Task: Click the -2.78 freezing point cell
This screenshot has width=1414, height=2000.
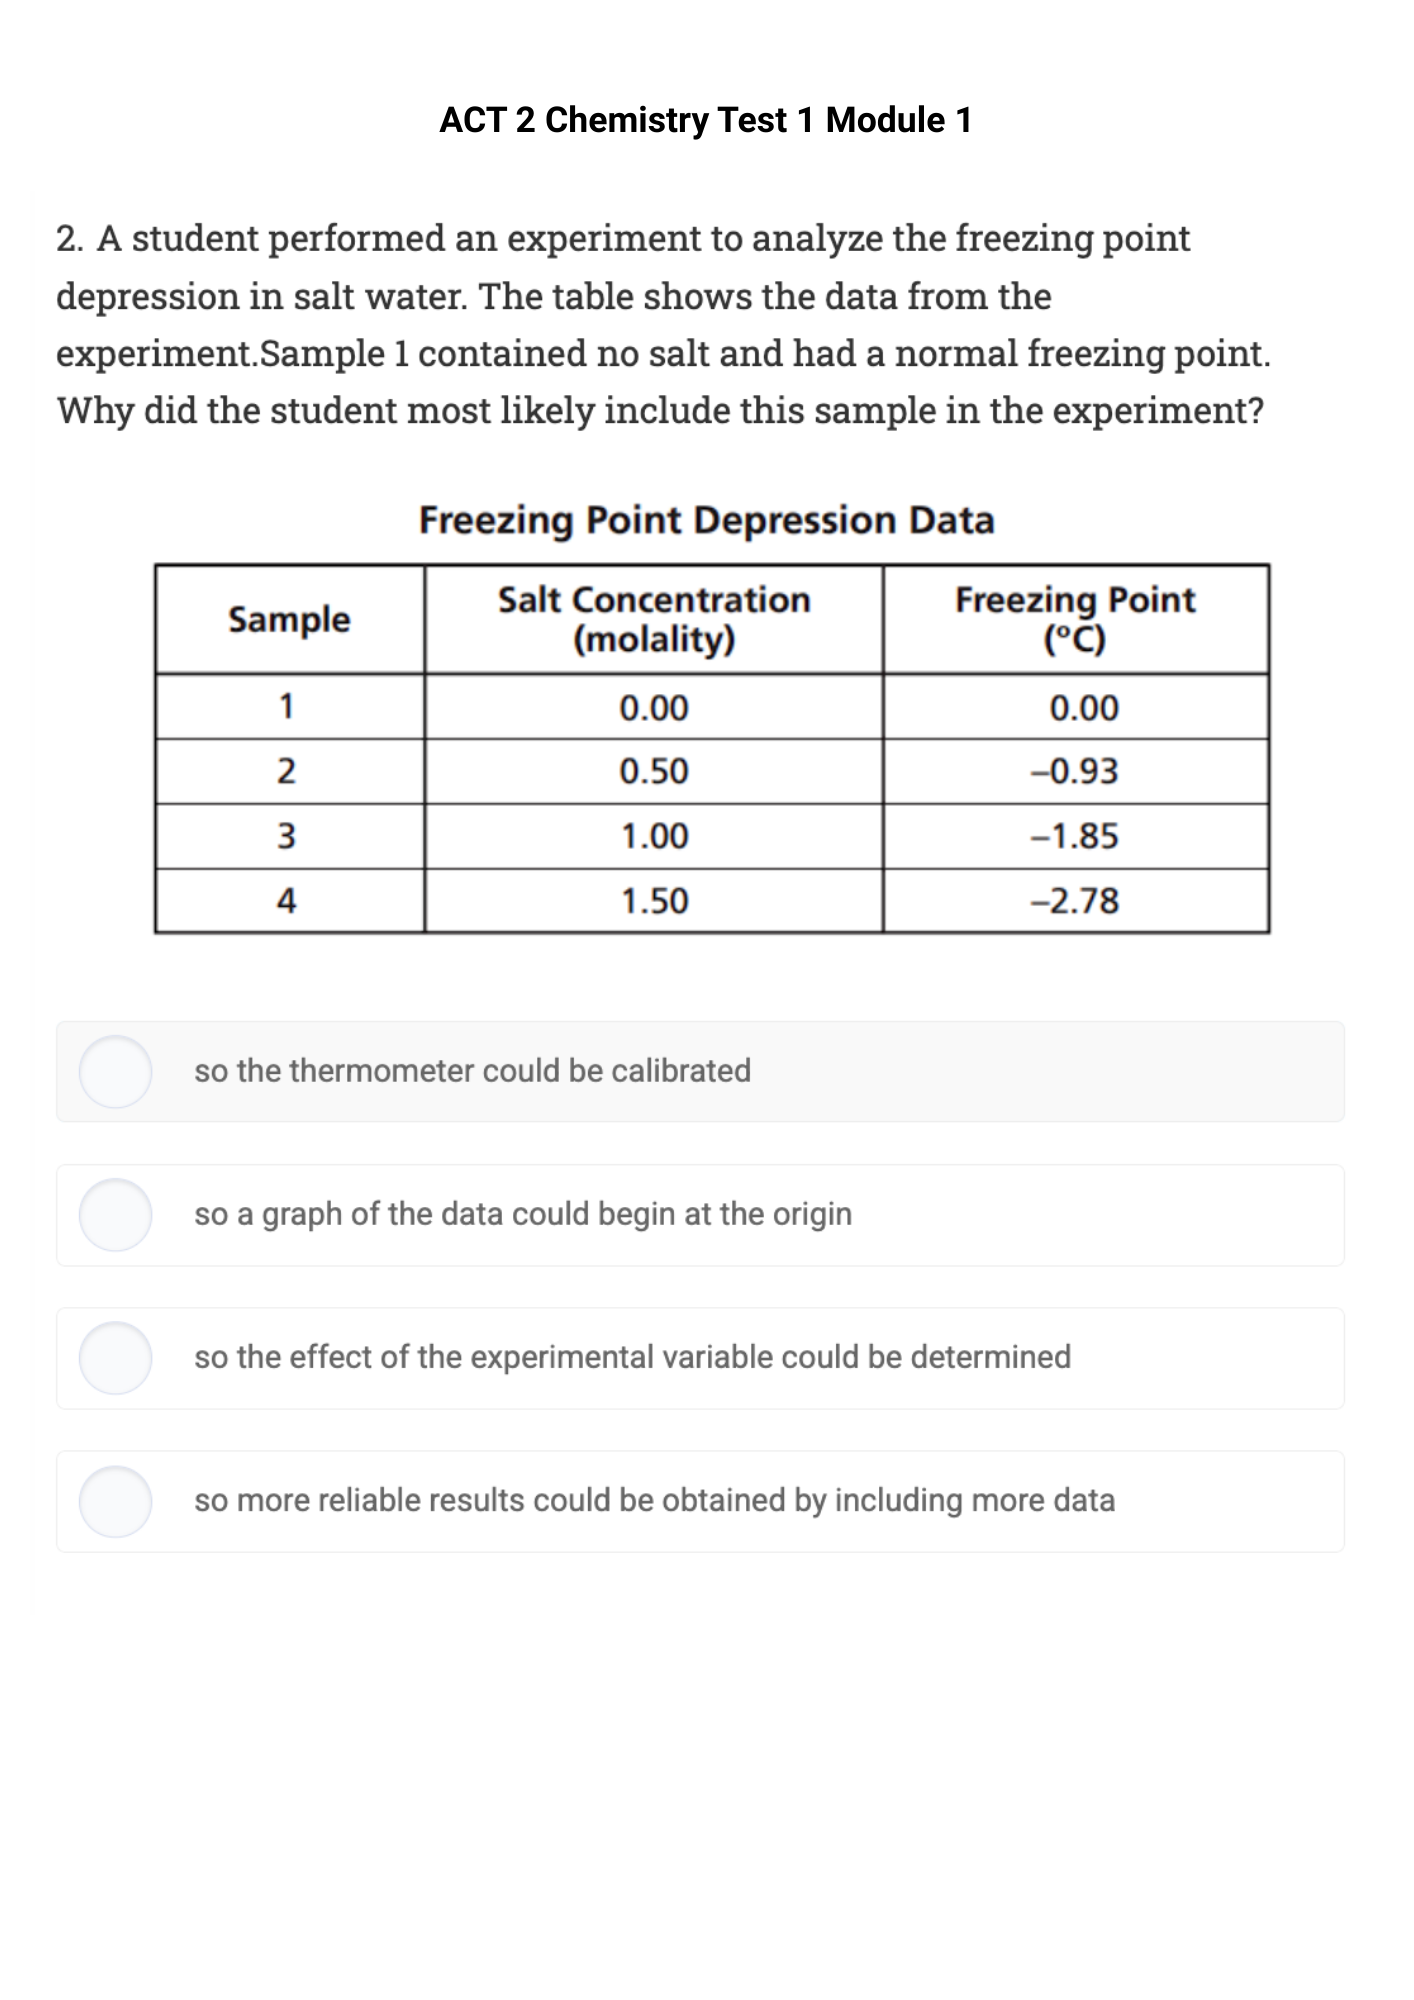Action: click(x=1075, y=900)
